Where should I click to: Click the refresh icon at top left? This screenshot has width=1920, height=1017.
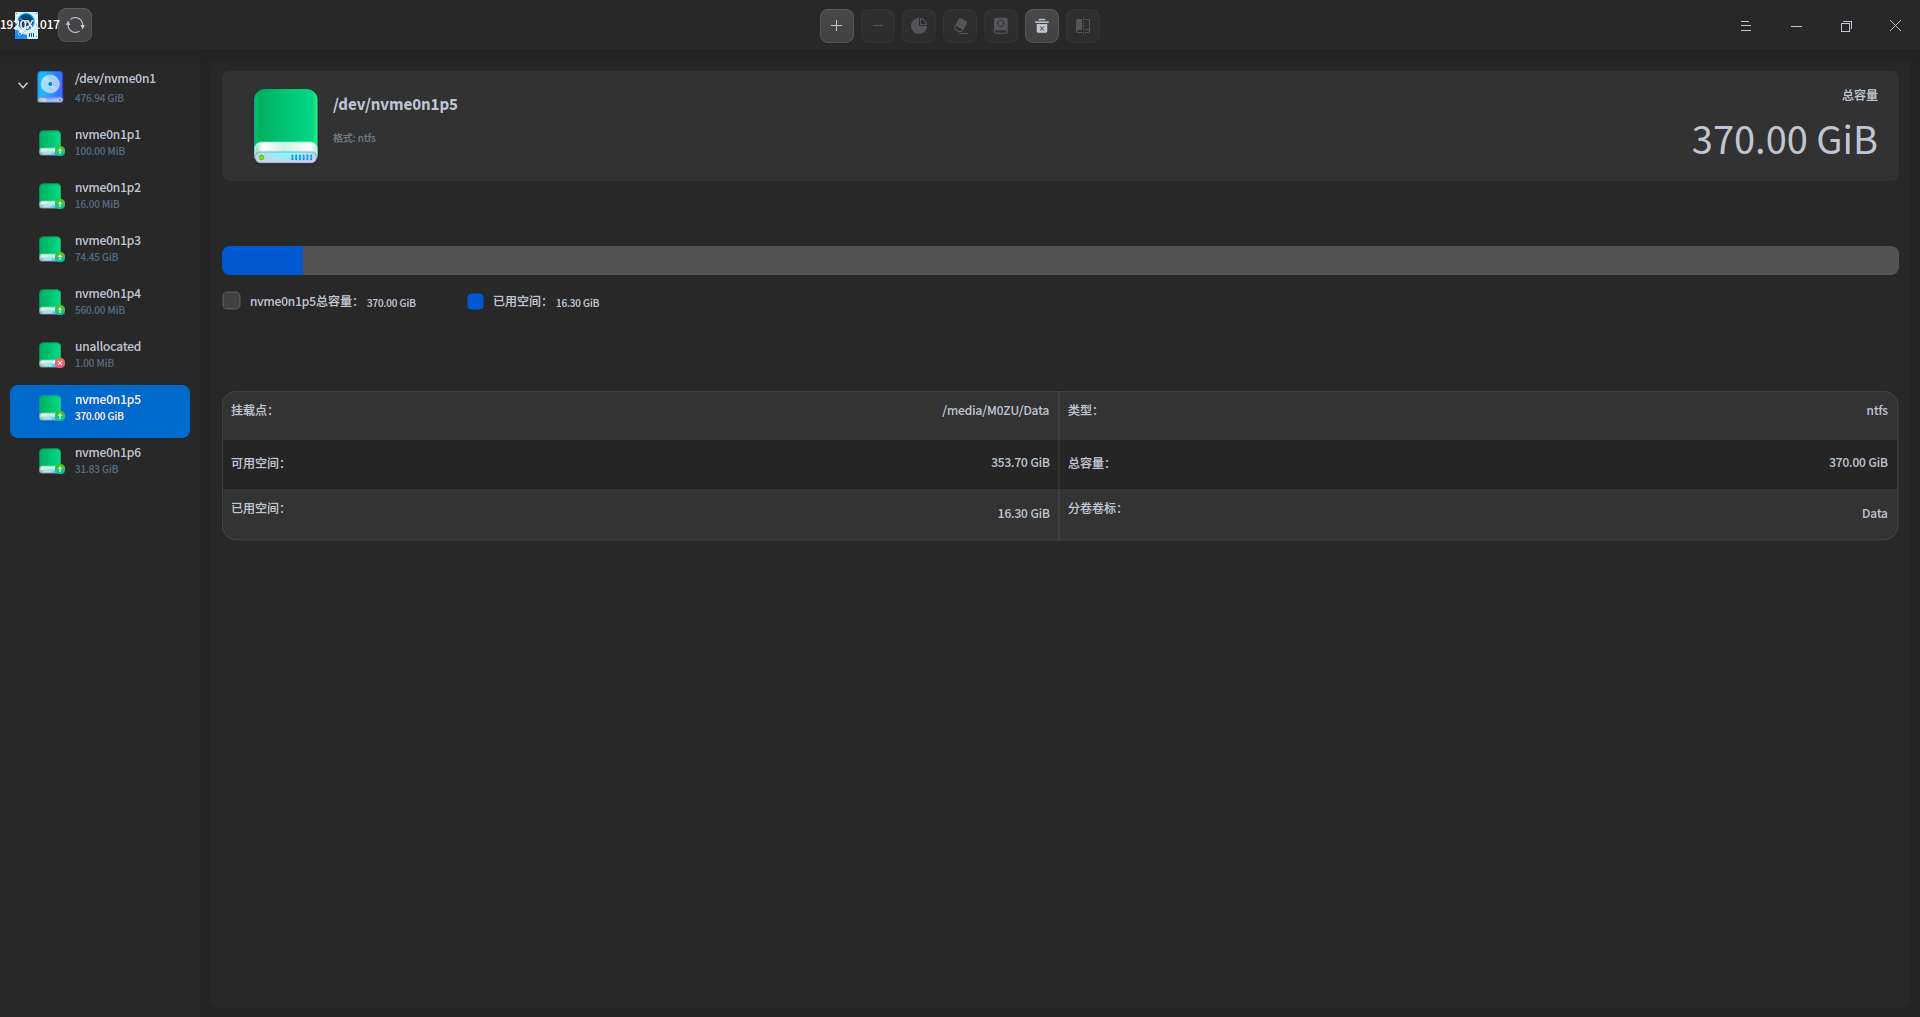pos(75,24)
